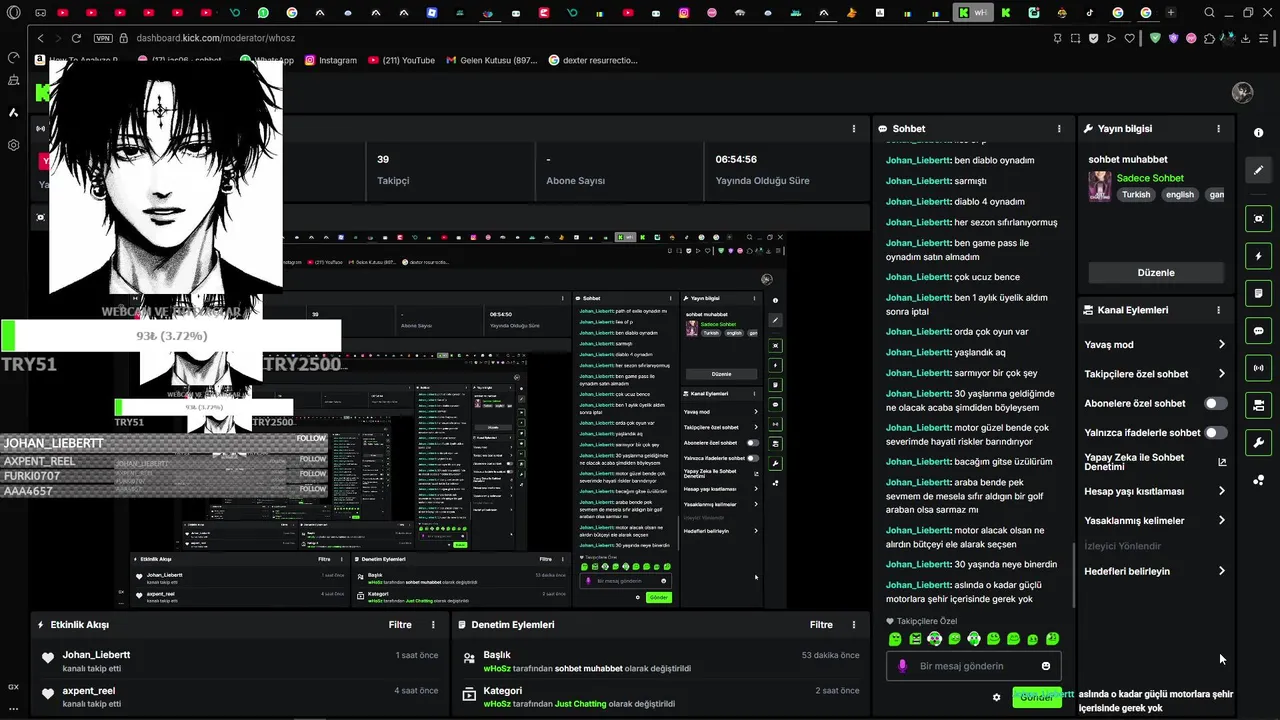Click the VPN badge in address bar
This screenshot has width=1280, height=720.
(103, 38)
